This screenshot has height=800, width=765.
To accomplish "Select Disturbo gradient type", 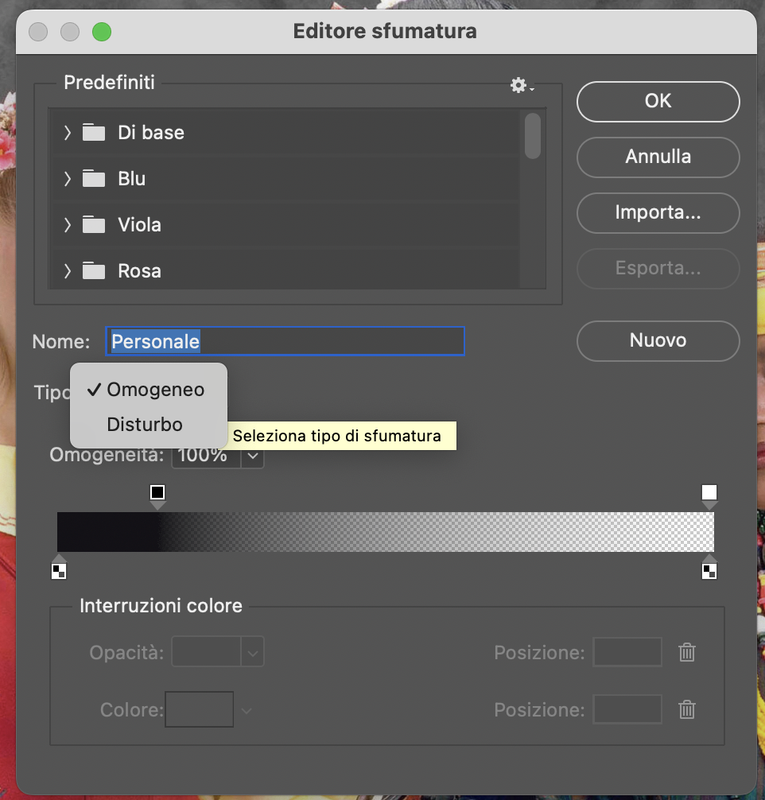I will (x=149, y=424).
